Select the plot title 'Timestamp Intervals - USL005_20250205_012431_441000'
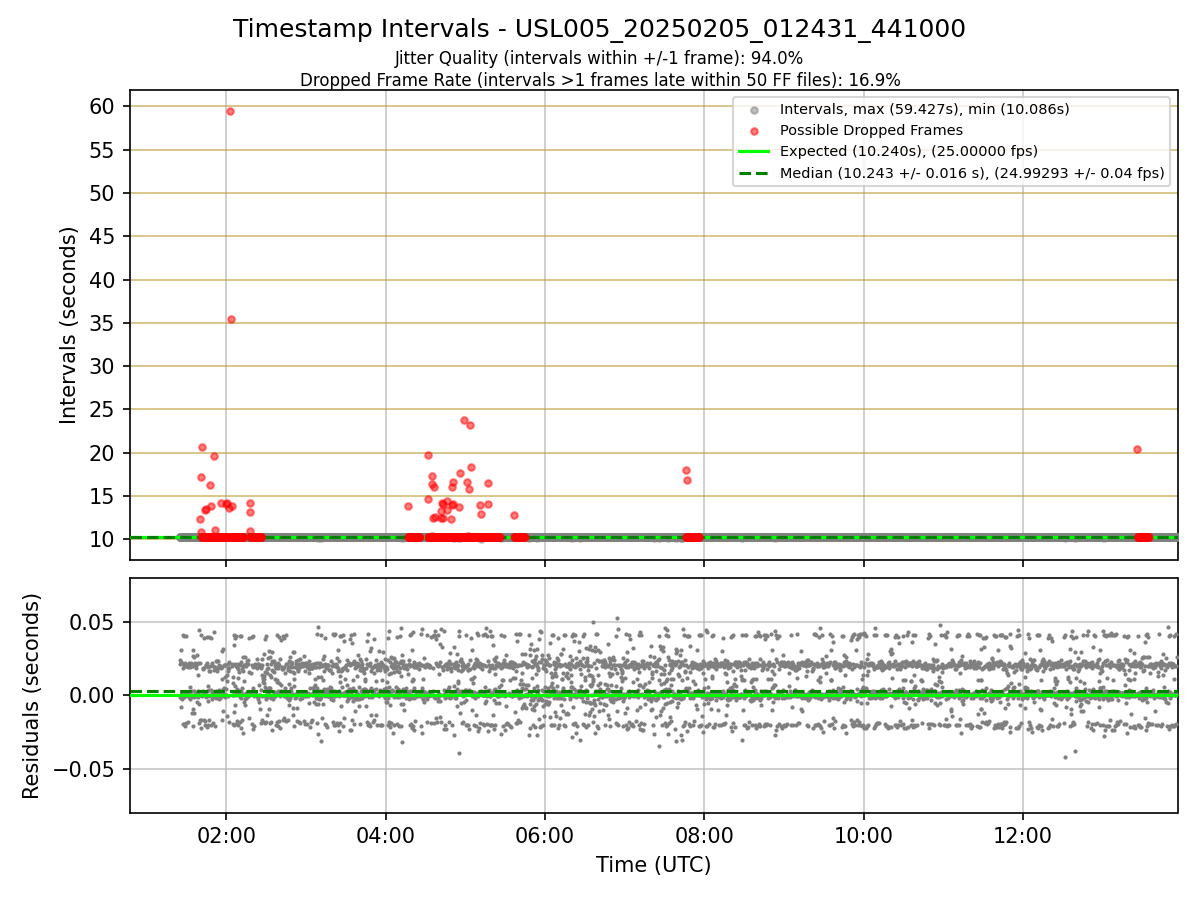Screen dimensions: 1200x900 point(599,29)
